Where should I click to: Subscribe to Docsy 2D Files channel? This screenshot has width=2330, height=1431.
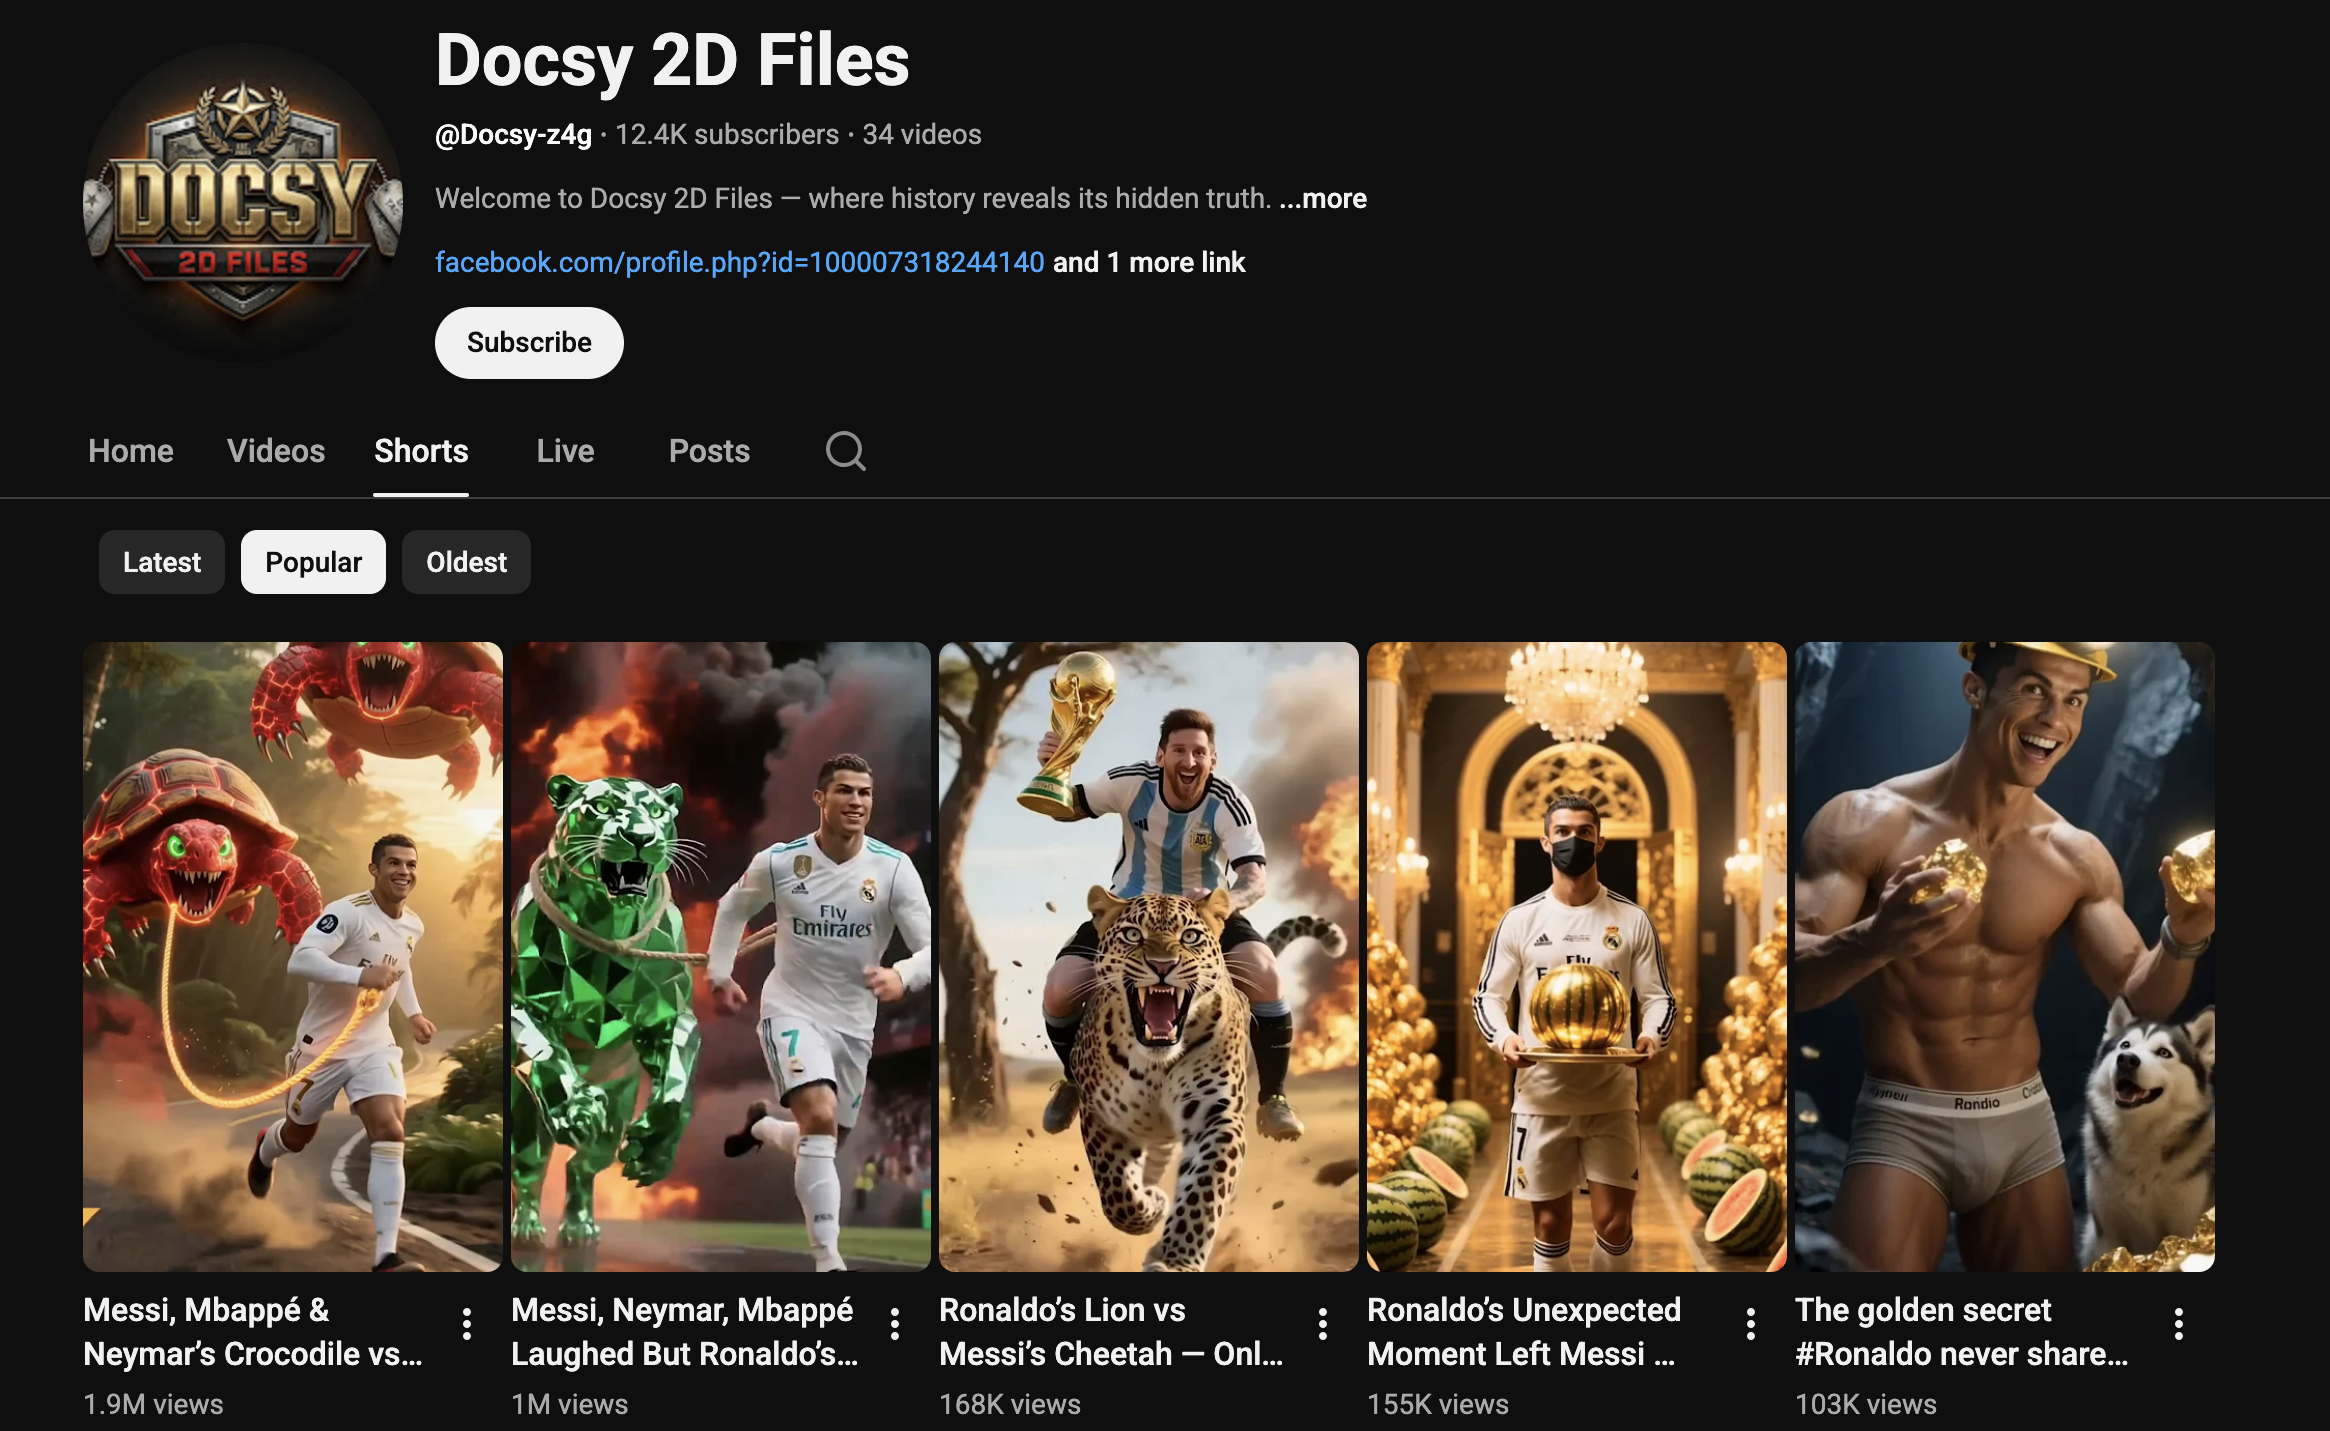(529, 343)
